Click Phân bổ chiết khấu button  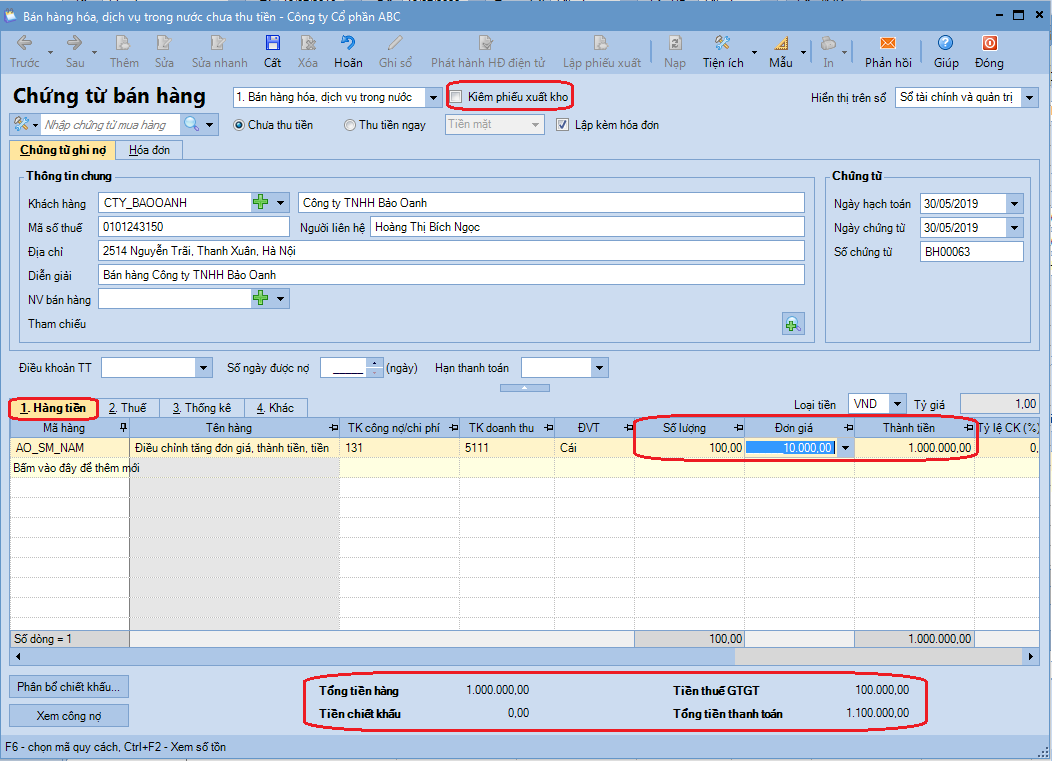68,687
